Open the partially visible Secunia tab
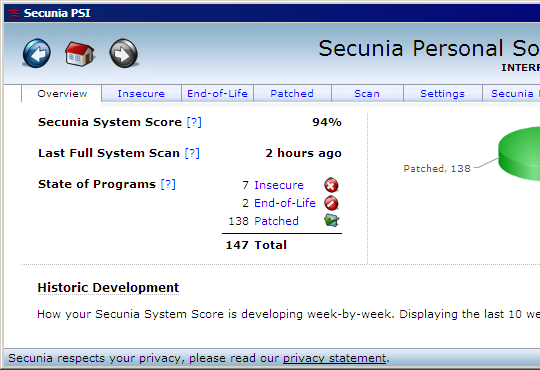The image size is (540, 370). click(x=511, y=93)
